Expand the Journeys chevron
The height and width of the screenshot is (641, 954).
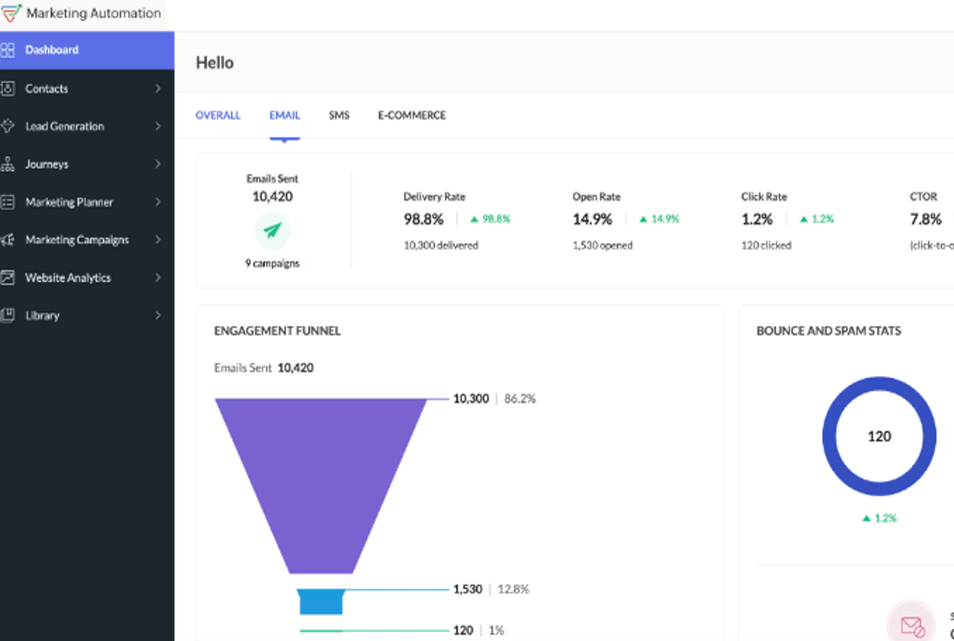pos(158,164)
